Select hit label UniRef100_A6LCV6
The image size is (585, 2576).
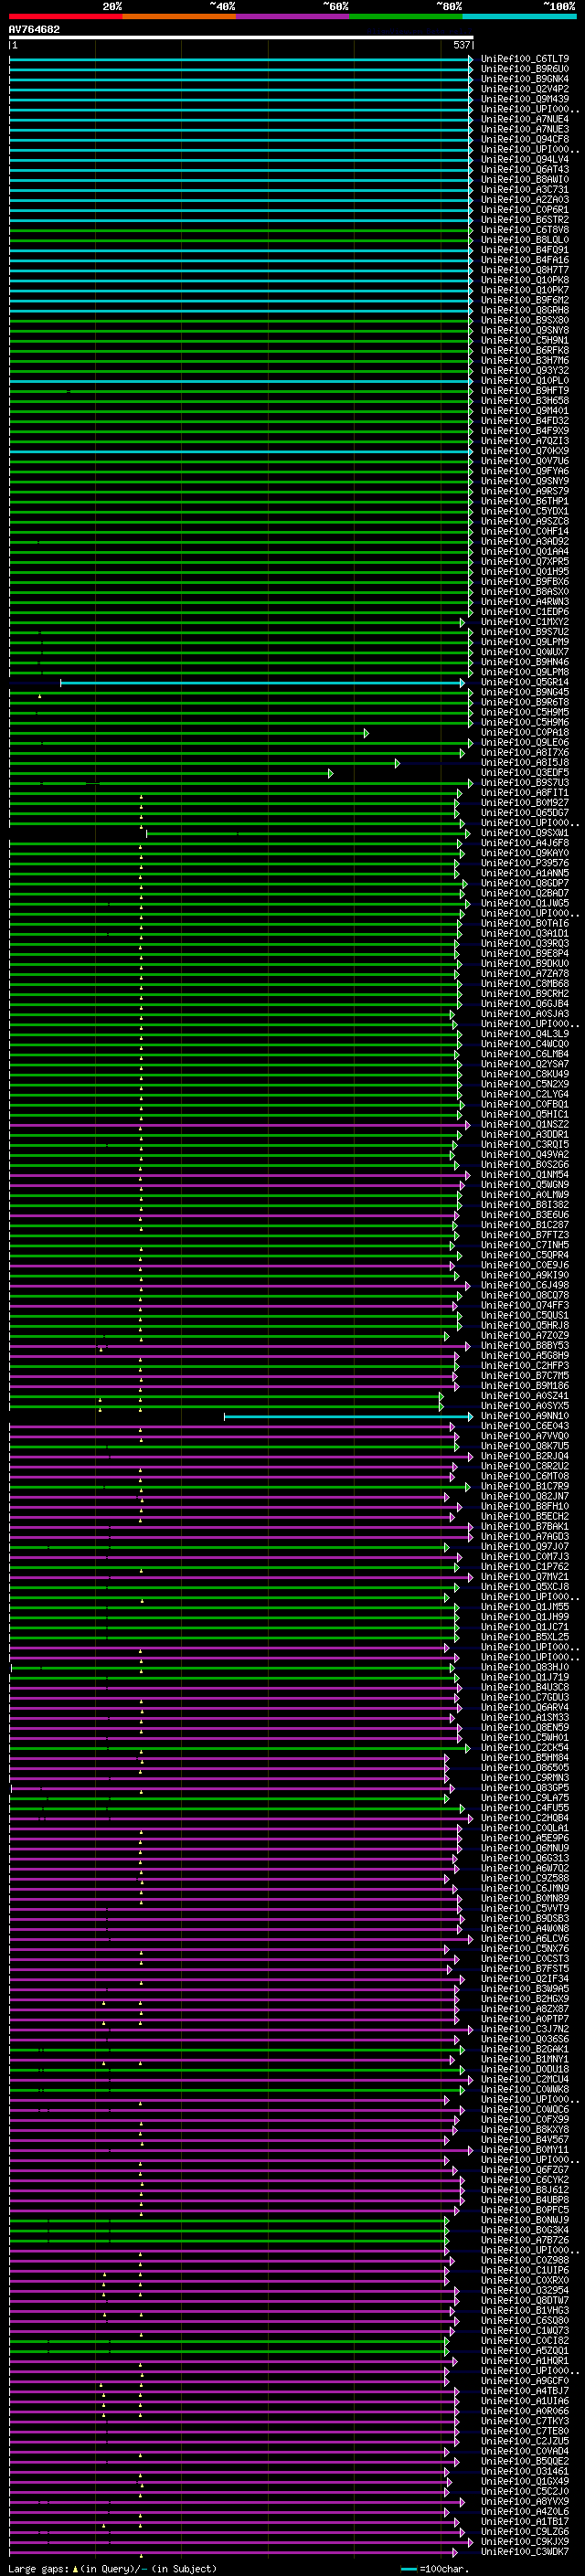[x=525, y=1938]
